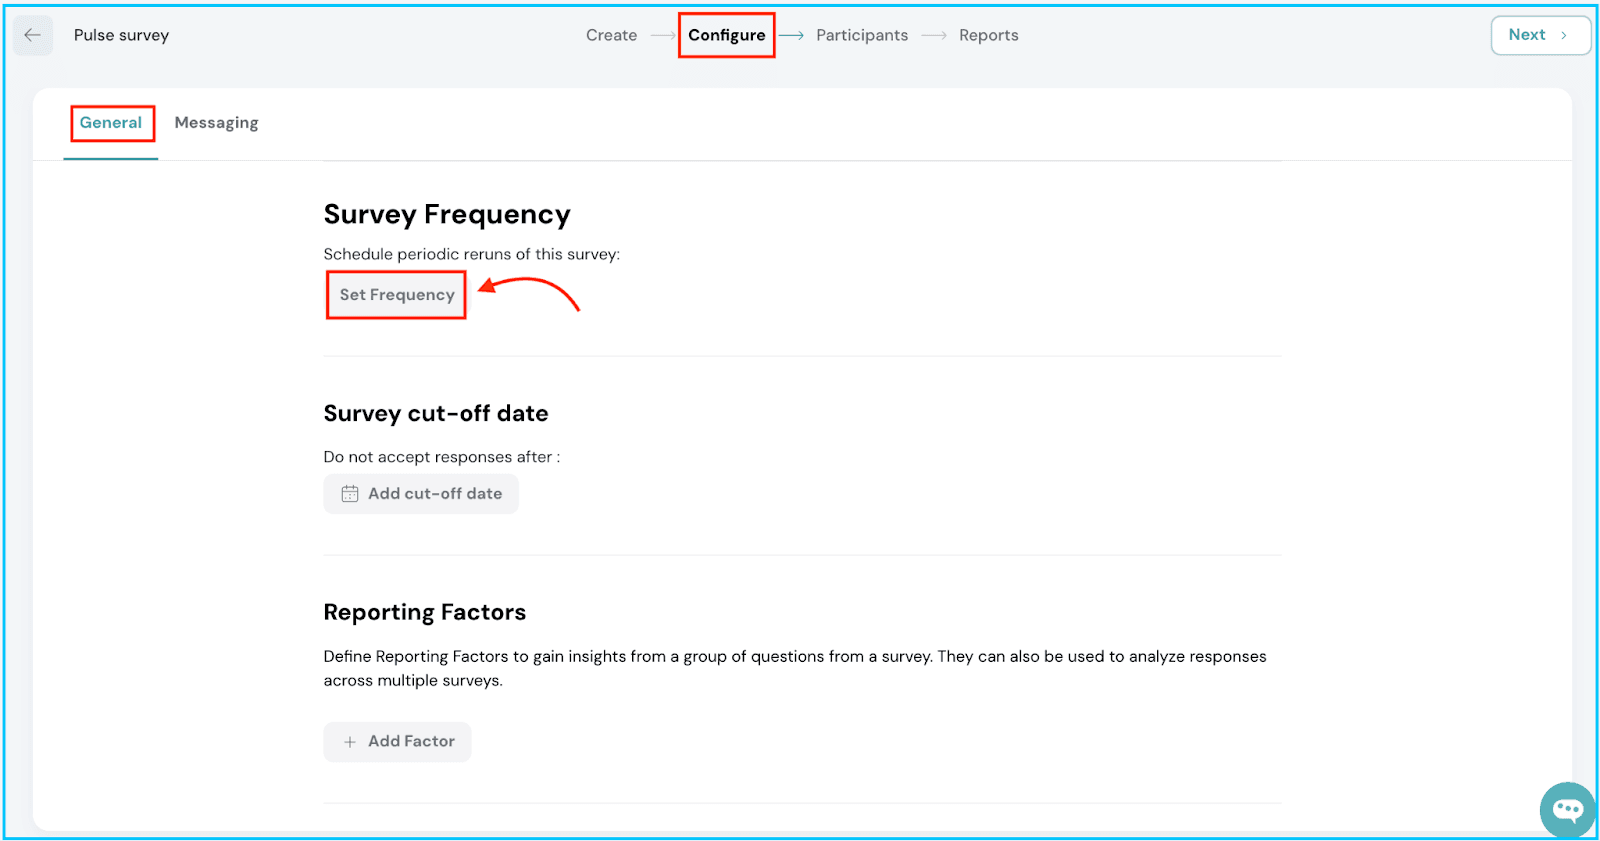Screen dimensions: 1600x841
Task: Click the plus icon beside Add Factor
Action: pyautogui.click(x=350, y=742)
